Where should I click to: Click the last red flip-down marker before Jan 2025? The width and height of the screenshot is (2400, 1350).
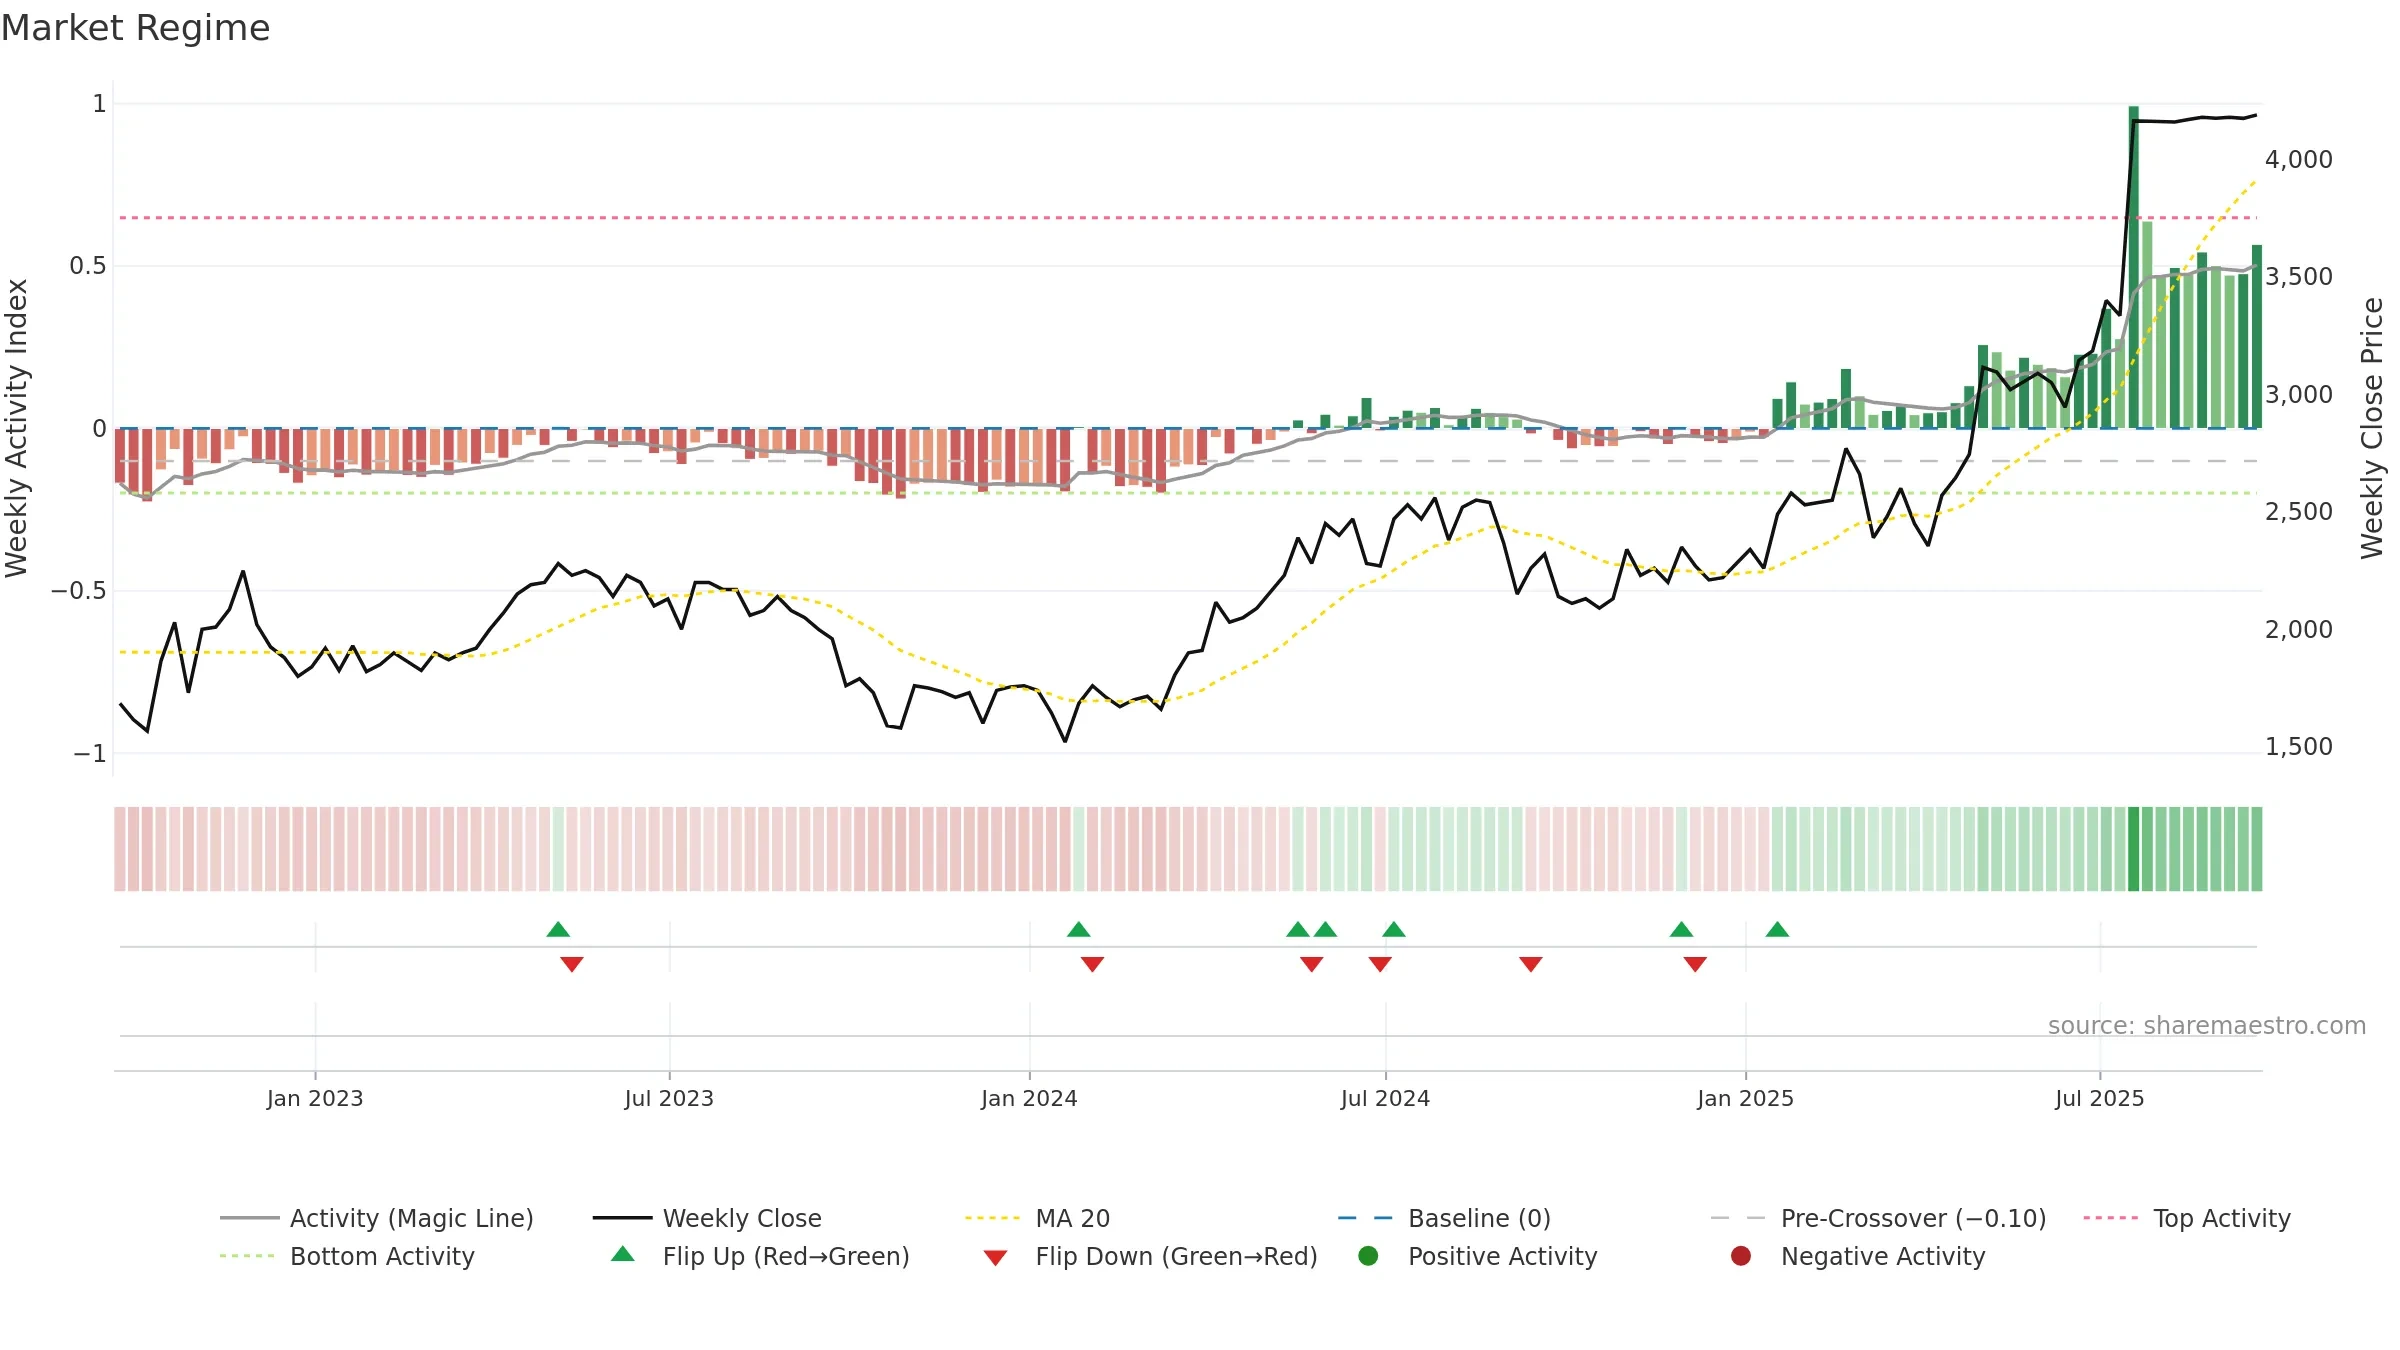point(1695,964)
